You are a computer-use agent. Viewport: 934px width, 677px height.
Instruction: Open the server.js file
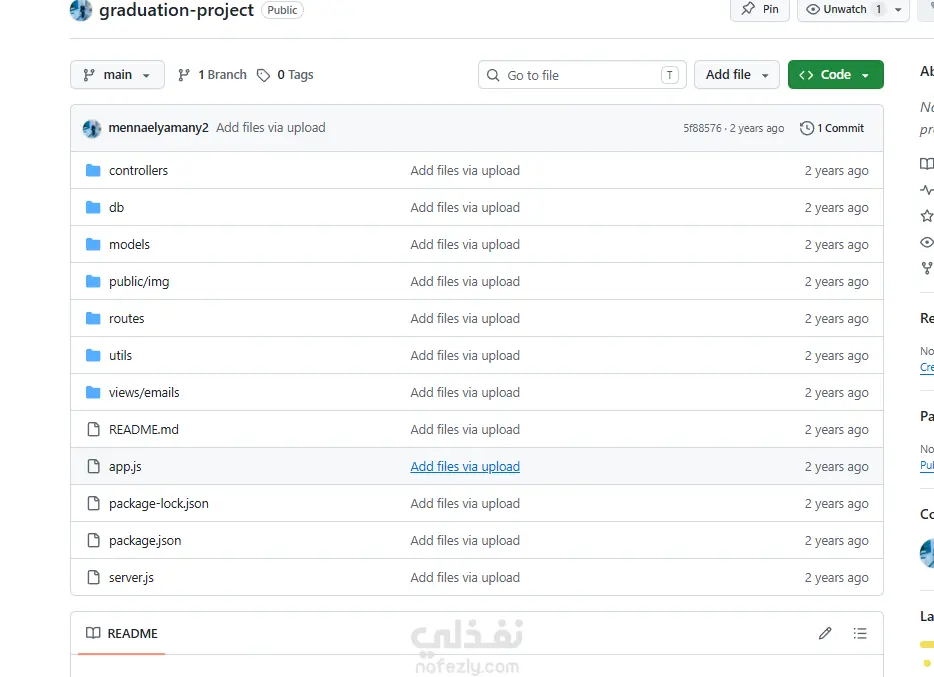[131, 578]
